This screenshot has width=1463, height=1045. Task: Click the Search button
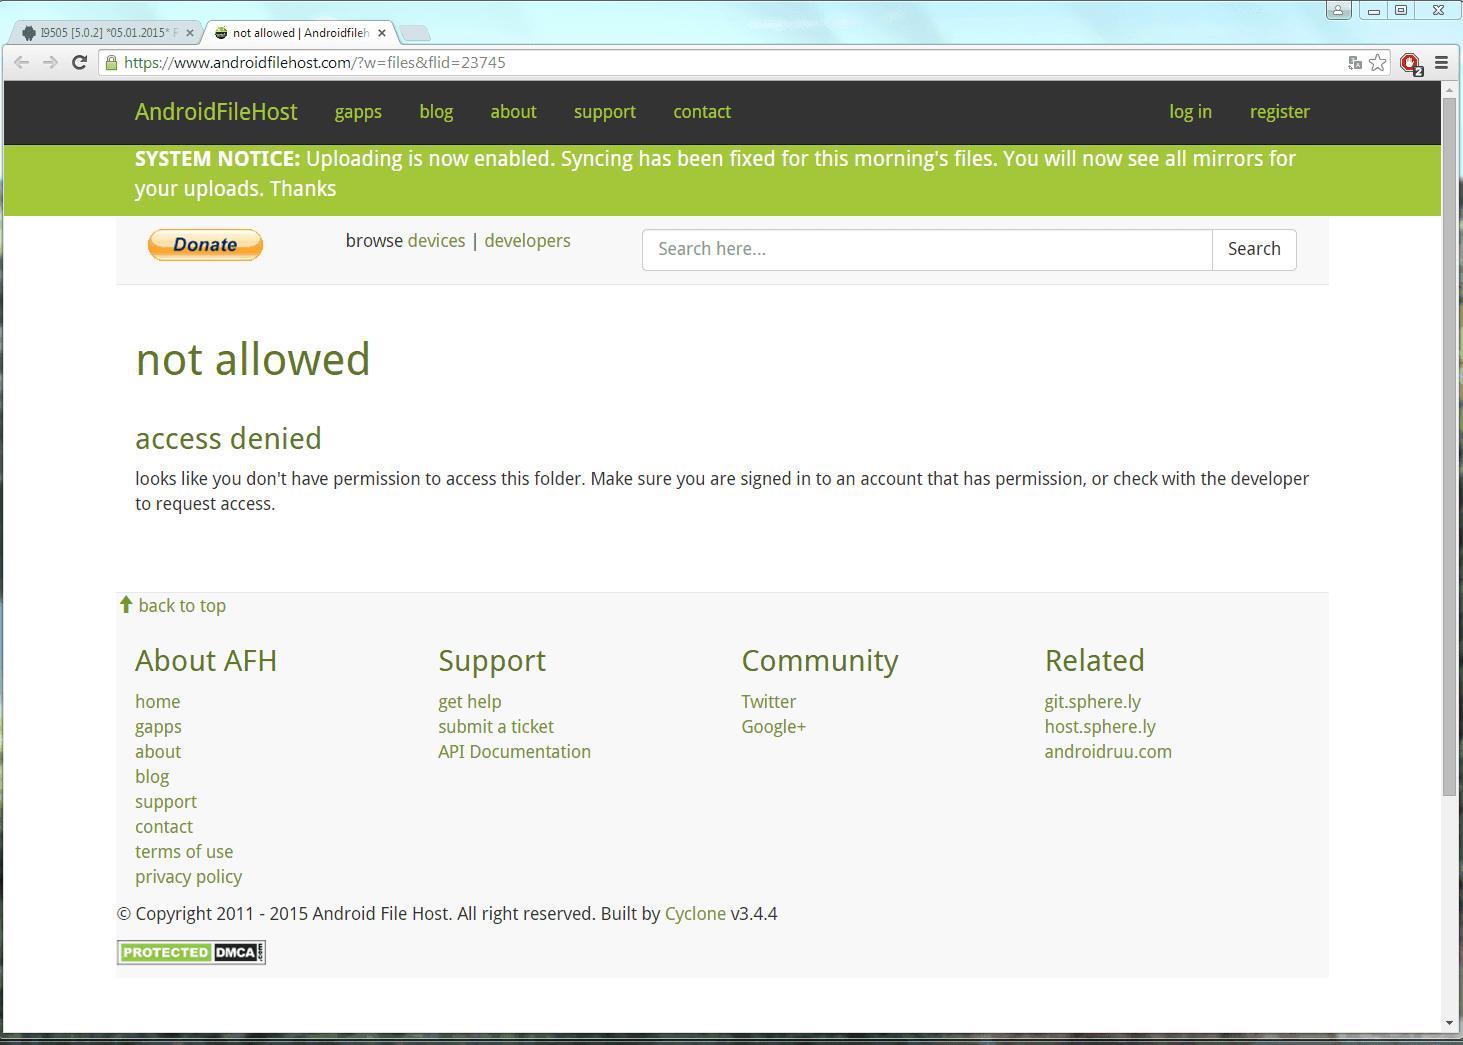1254,249
